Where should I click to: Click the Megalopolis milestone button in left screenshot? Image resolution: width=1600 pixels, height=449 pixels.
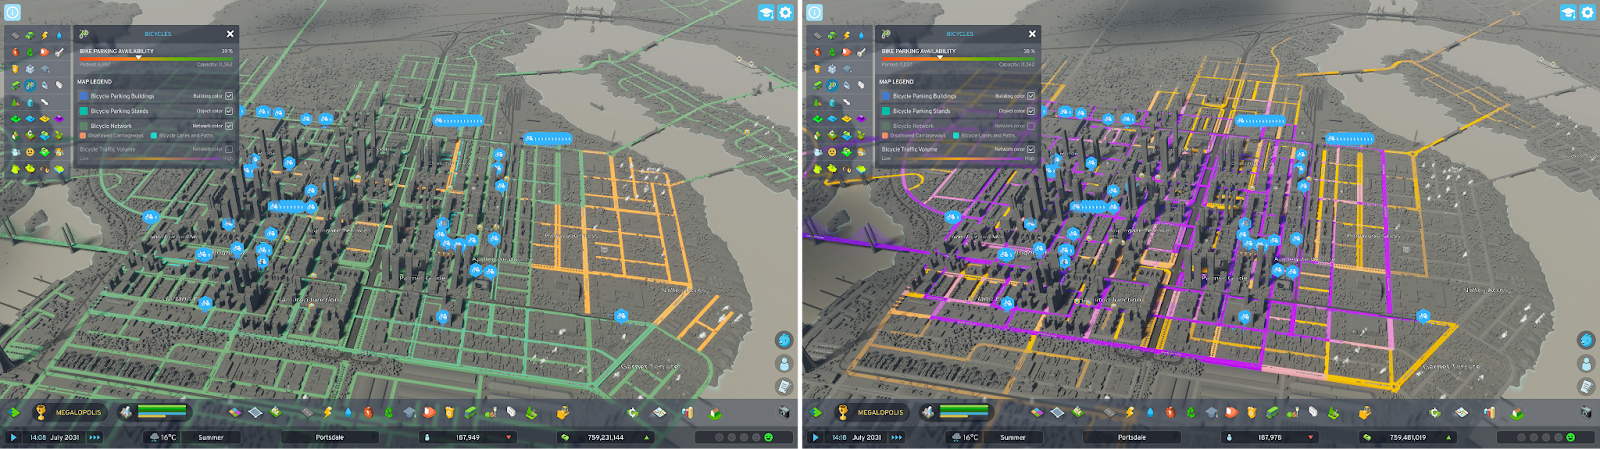(x=69, y=412)
